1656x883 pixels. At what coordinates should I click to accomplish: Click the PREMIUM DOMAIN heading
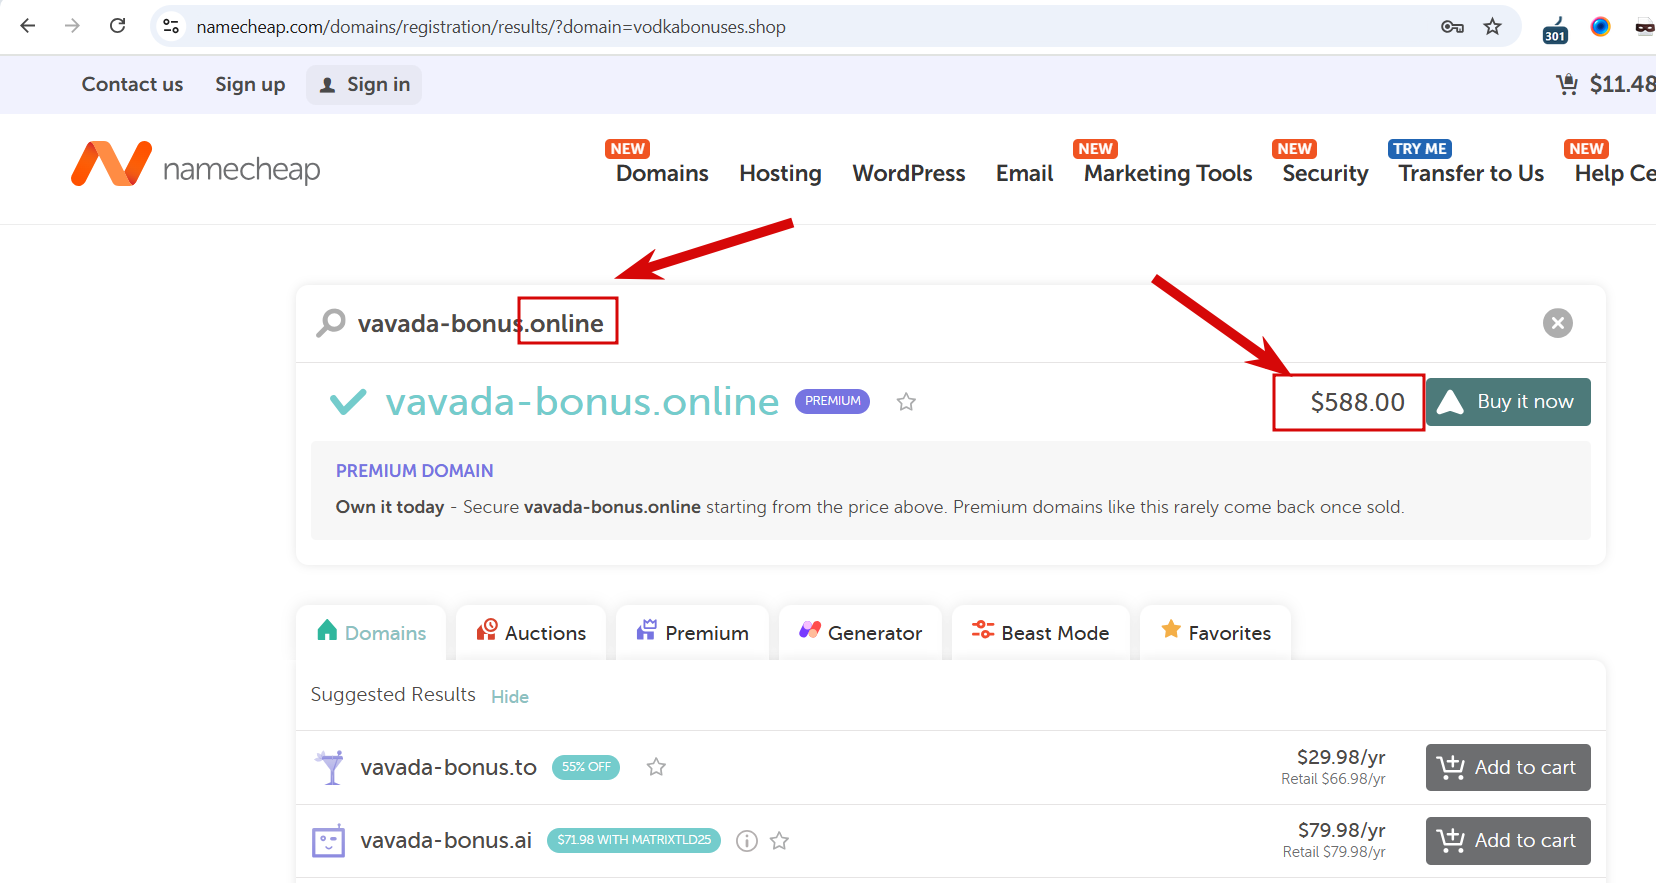[414, 471]
